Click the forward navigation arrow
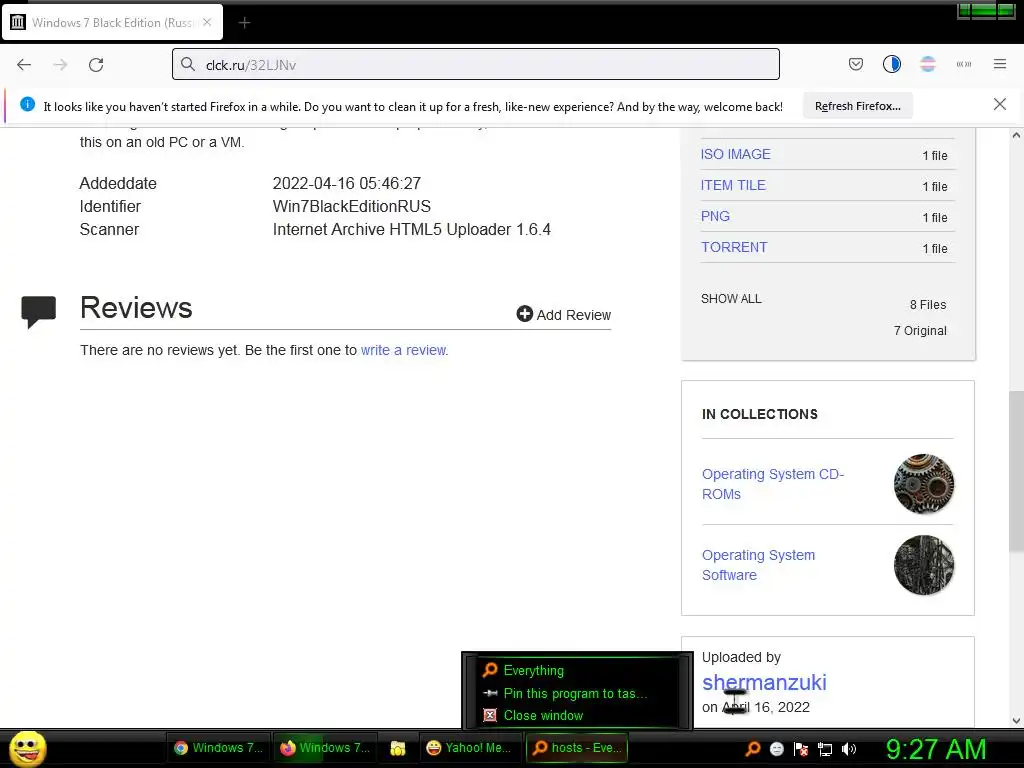Screen dimensions: 1024x768 60,65
